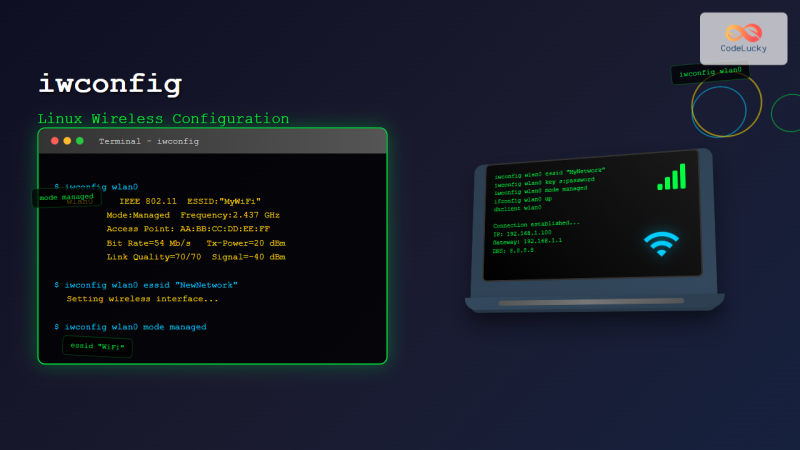Select the "mode managed" floating tag
Viewport: 800px width, 450px height.
(x=66, y=198)
